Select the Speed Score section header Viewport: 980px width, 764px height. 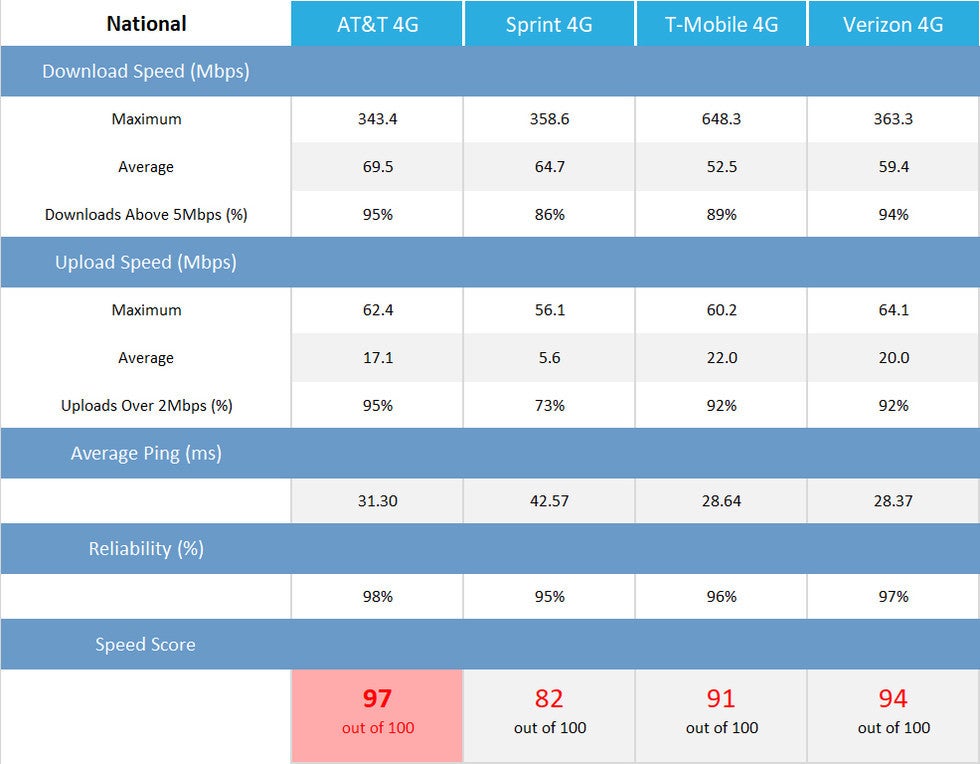[146, 645]
